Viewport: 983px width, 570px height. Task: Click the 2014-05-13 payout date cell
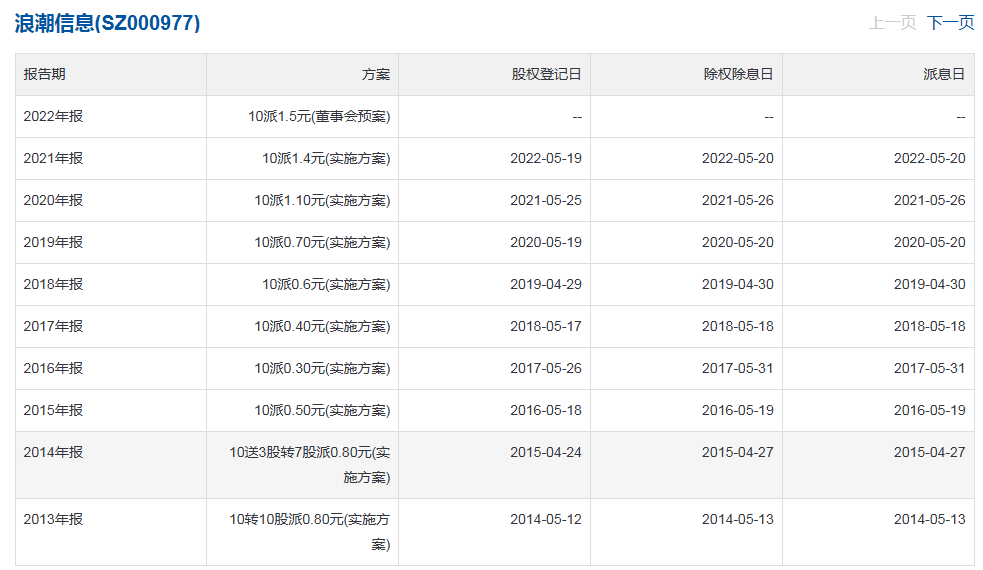(930, 519)
